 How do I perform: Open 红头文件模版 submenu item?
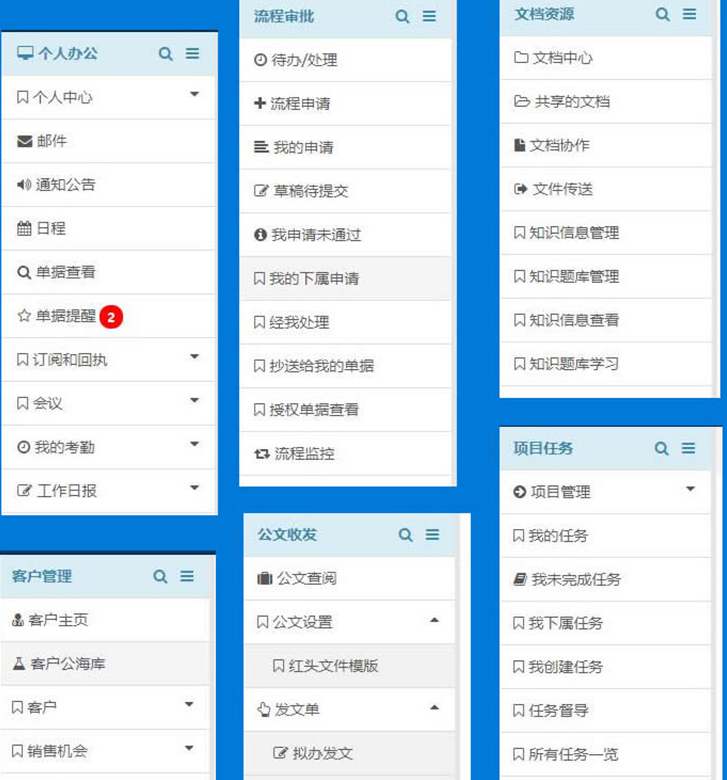(x=350, y=666)
